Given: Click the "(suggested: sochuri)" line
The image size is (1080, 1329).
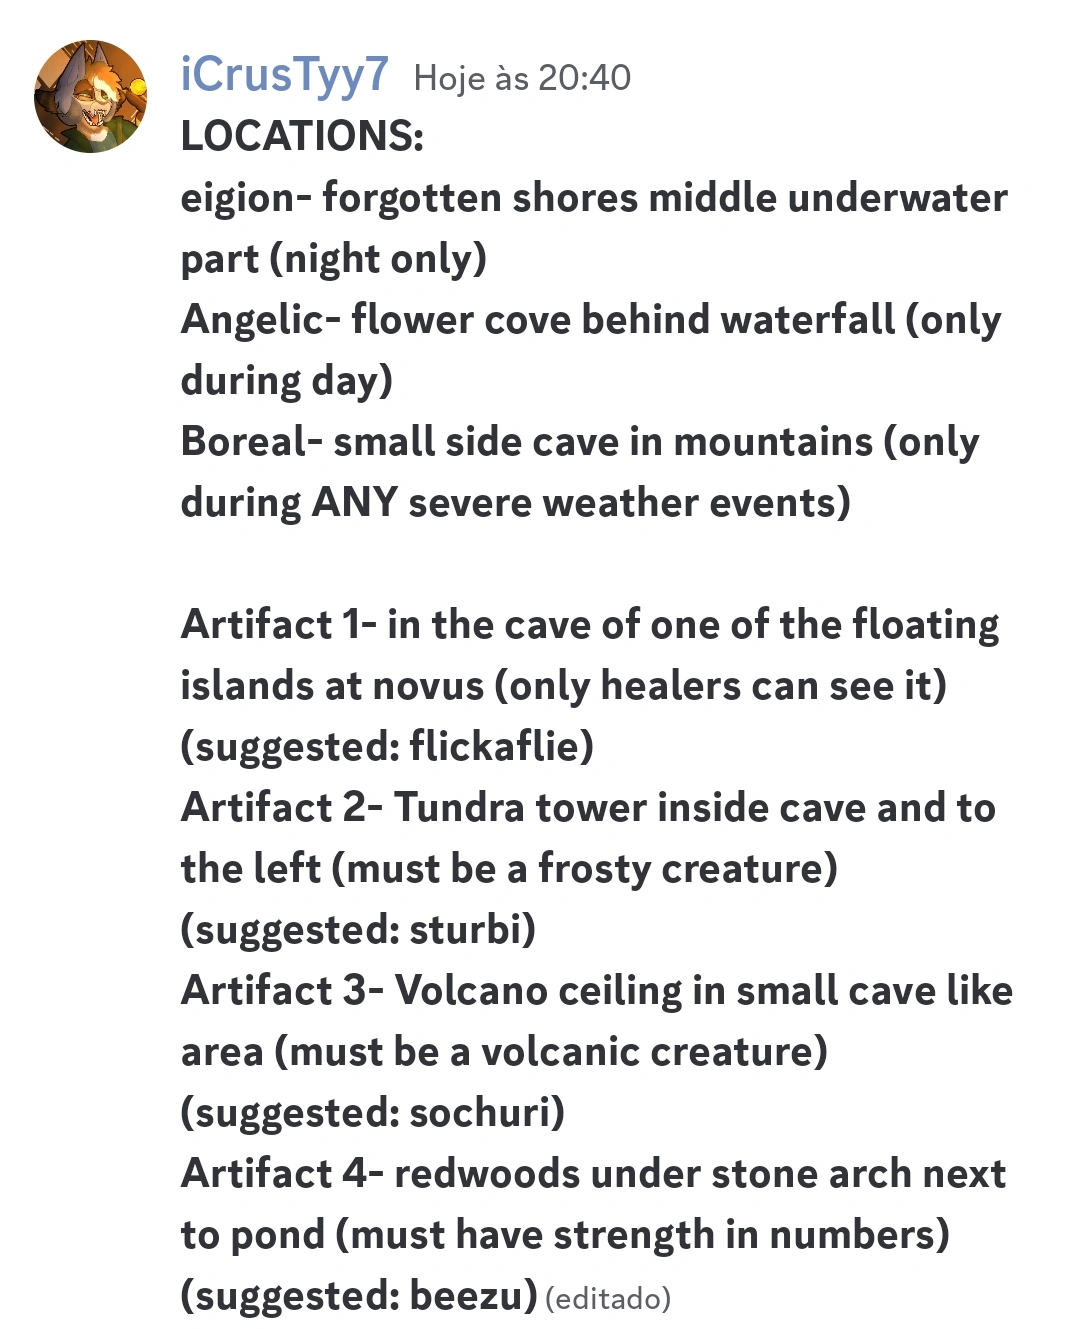Looking at the screenshot, I should click(372, 1112).
